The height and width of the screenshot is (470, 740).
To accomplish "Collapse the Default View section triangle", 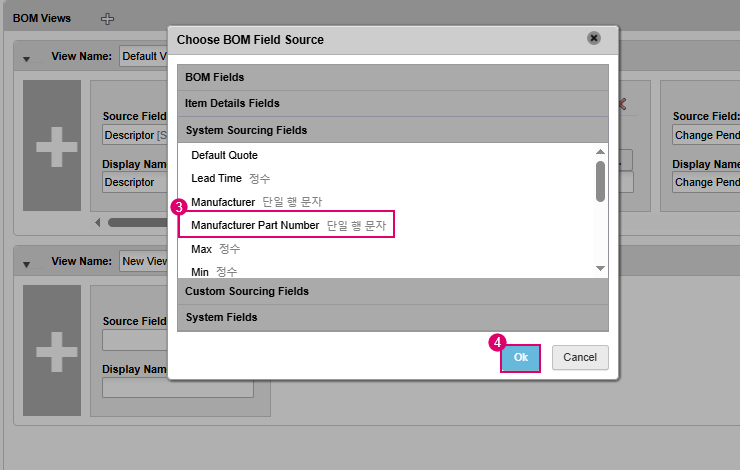I will point(27,58).
